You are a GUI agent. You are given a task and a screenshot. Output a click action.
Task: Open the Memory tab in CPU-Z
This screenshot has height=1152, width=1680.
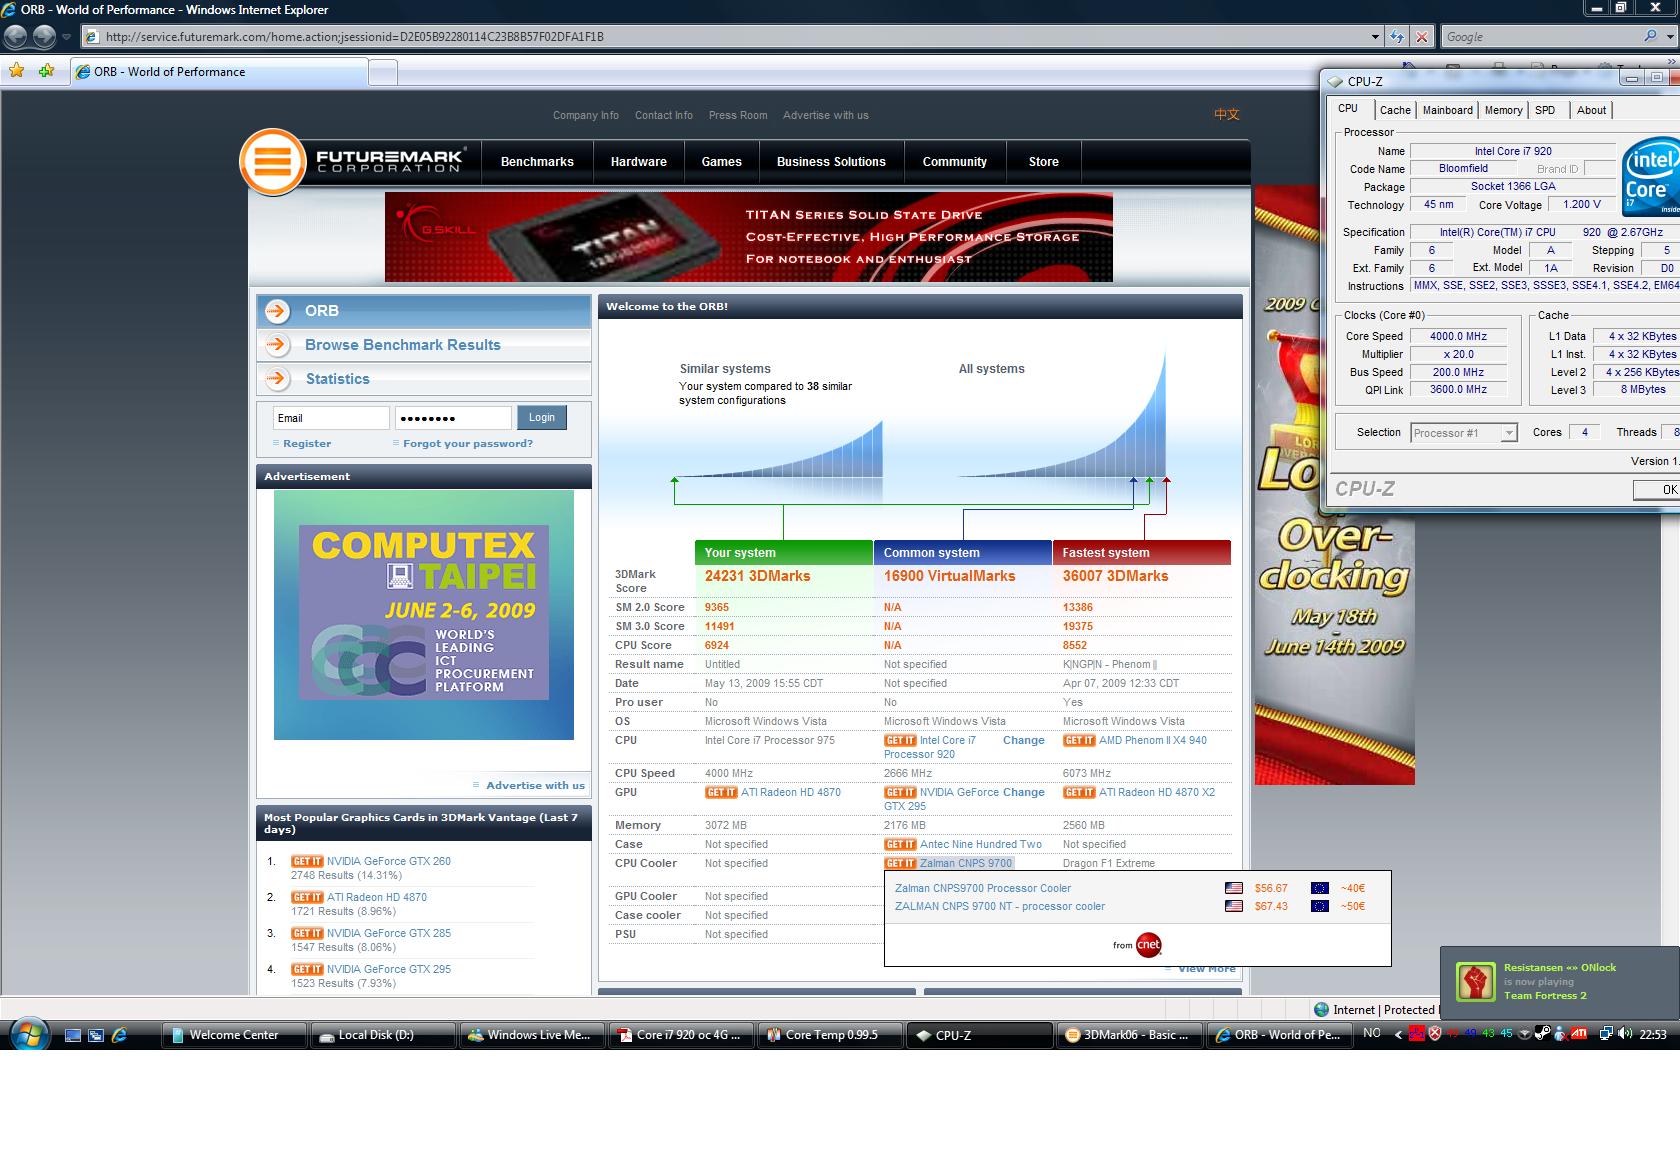pos(1503,110)
